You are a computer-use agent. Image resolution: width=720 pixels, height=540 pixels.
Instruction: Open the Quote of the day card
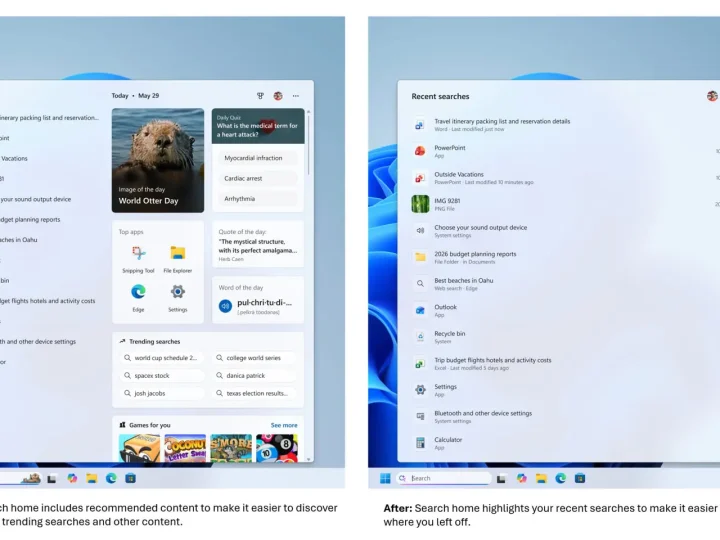tap(258, 244)
